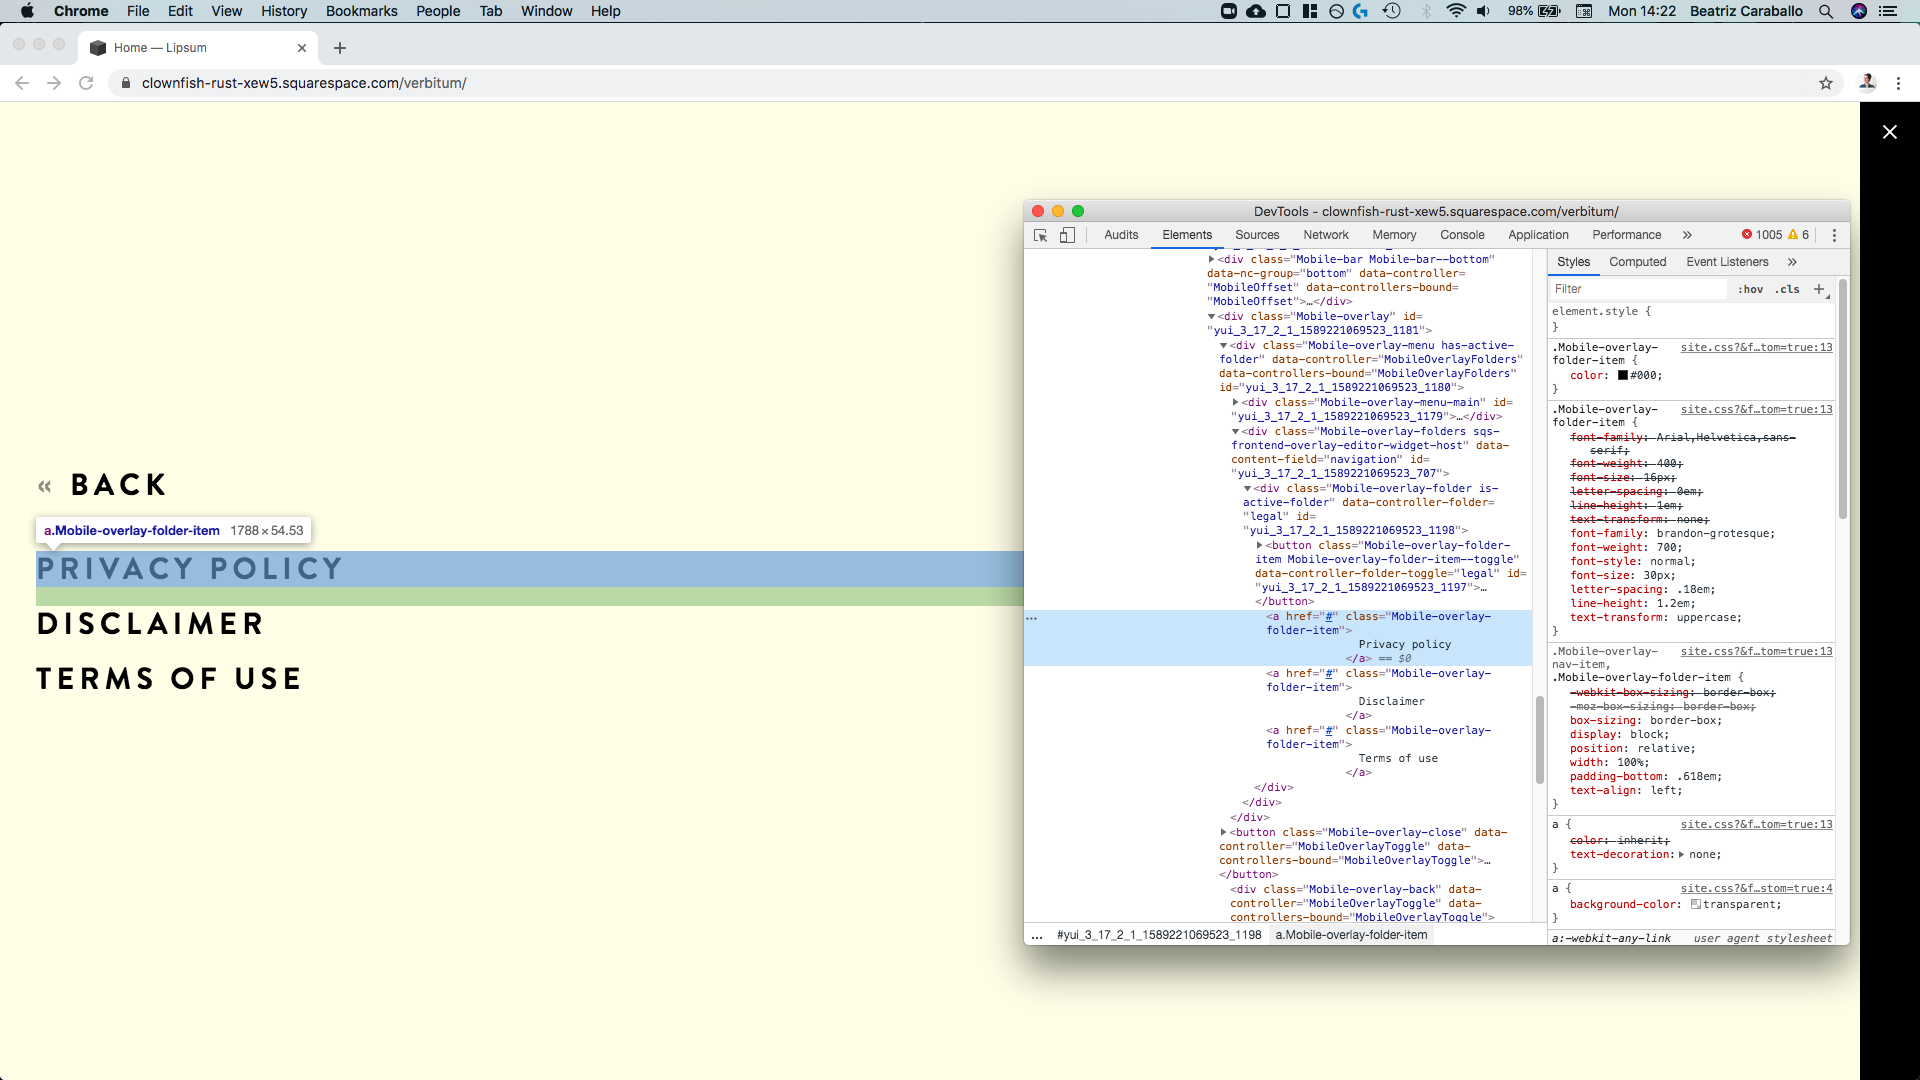Image resolution: width=1920 pixels, height=1080 pixels.
Task: Expand the Mobile-overlay-close button node
Action: click(x=1223, y=832)
